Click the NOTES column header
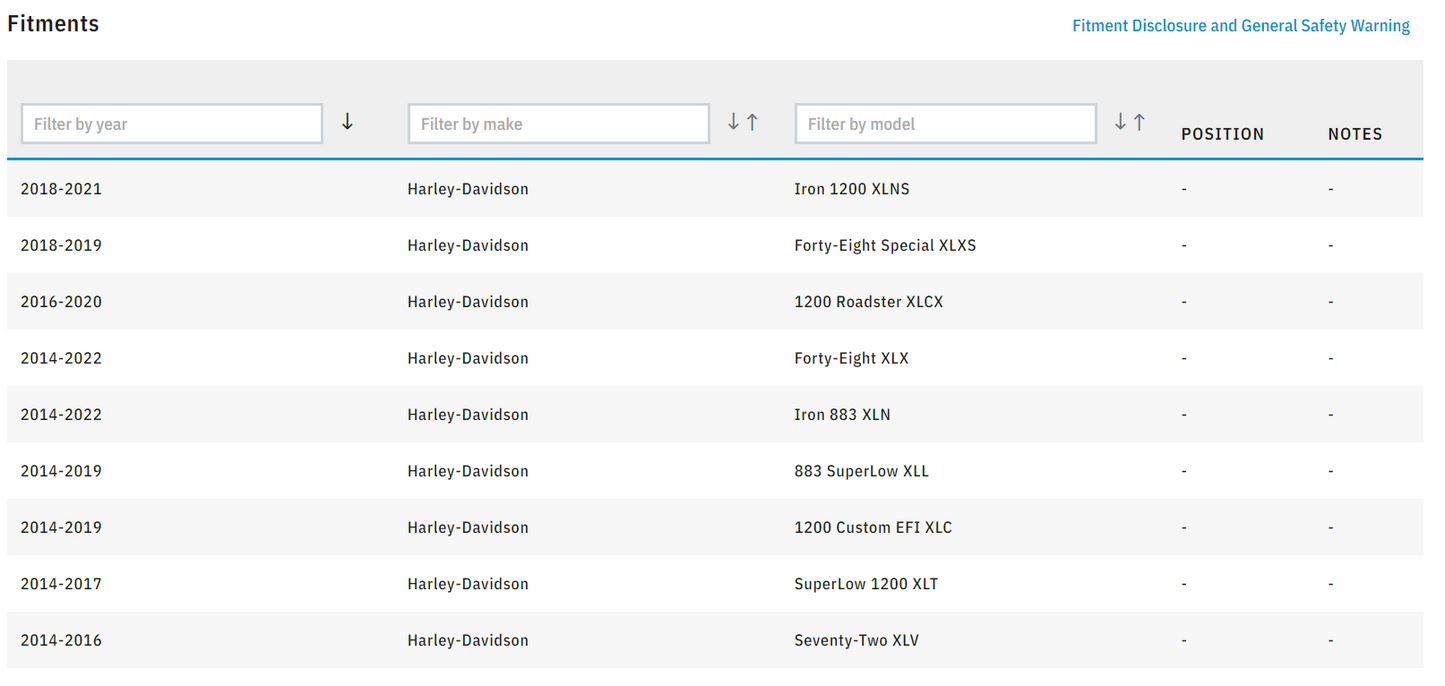 click(x=1355, y=134)
